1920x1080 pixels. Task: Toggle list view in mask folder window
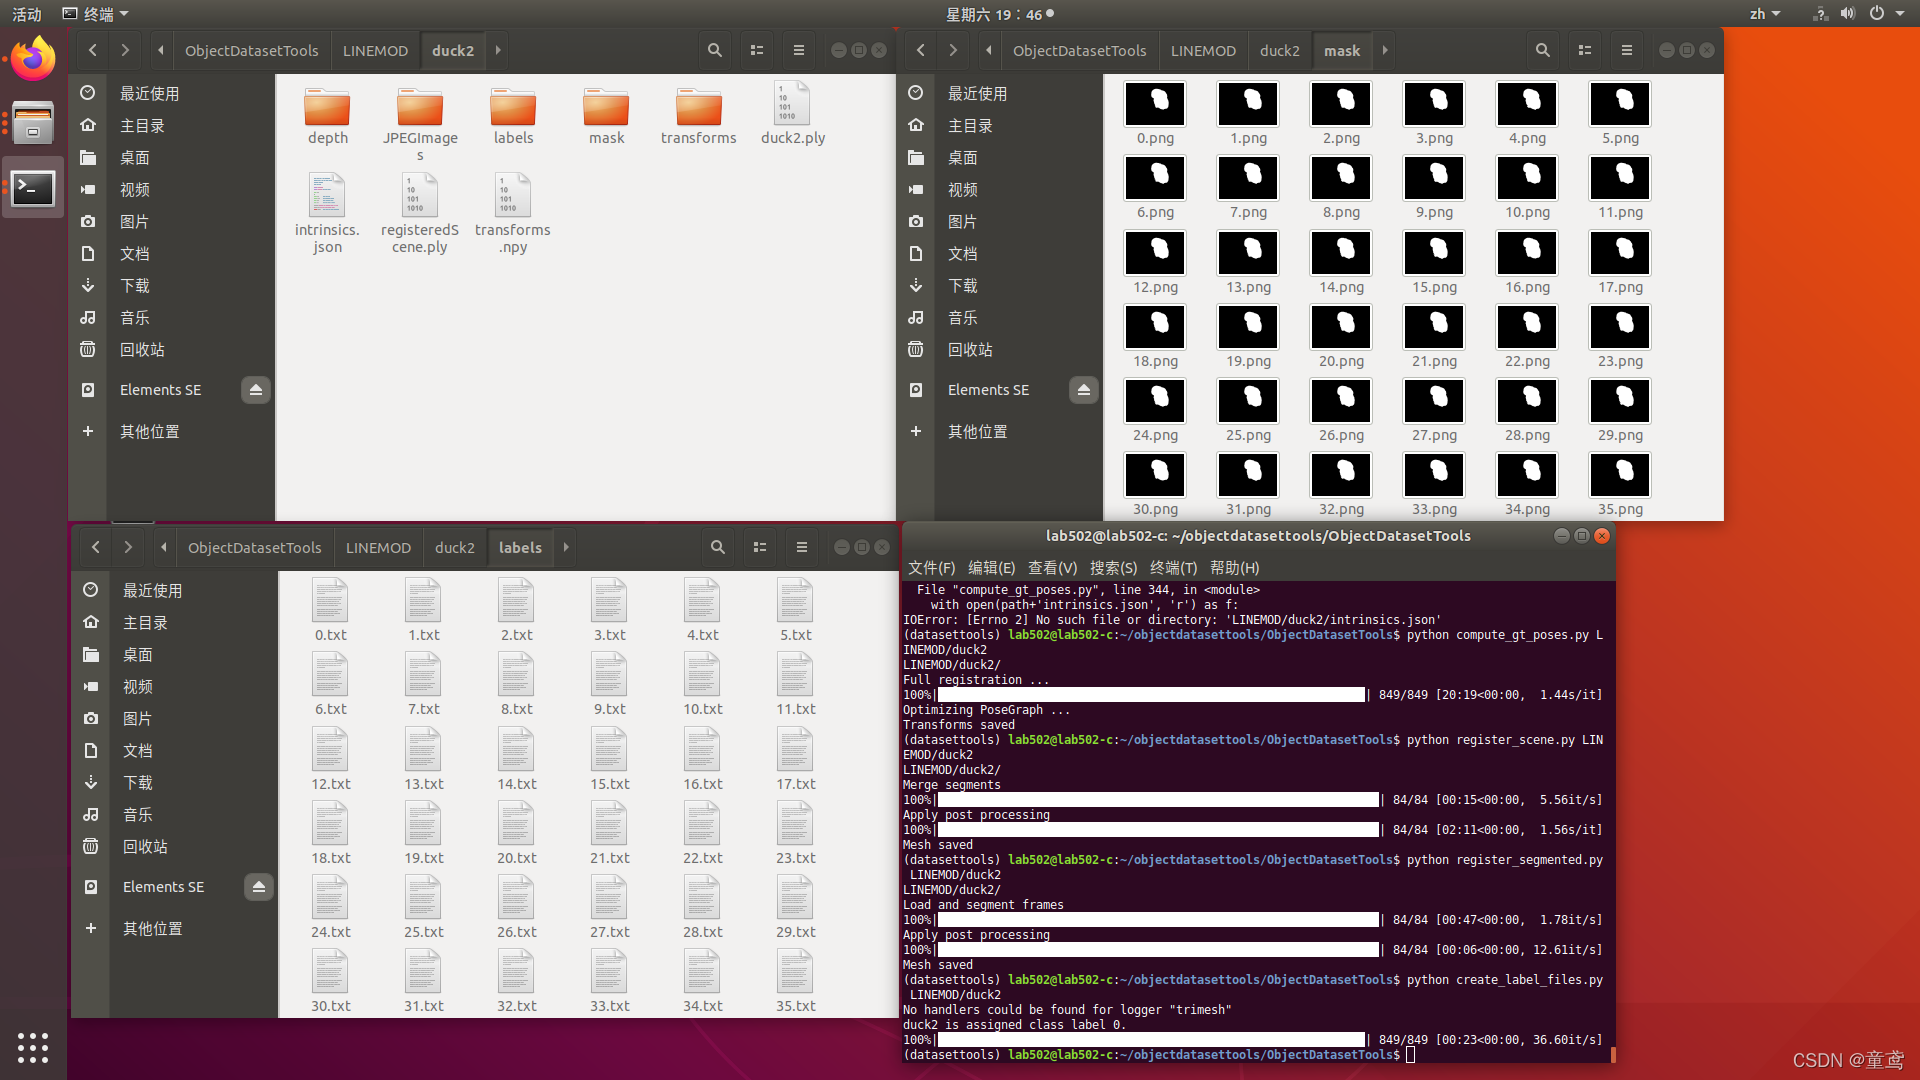(1584, 50)
